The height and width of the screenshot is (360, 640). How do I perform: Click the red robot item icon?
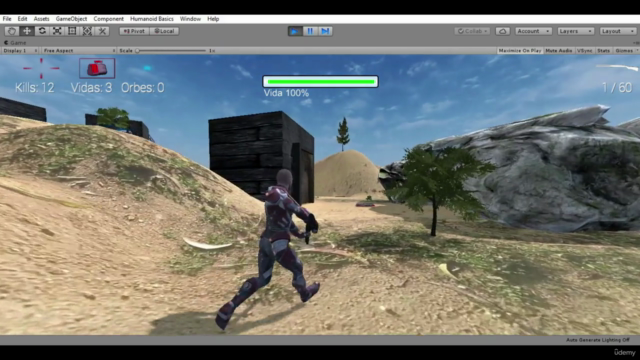pos(97,68)
